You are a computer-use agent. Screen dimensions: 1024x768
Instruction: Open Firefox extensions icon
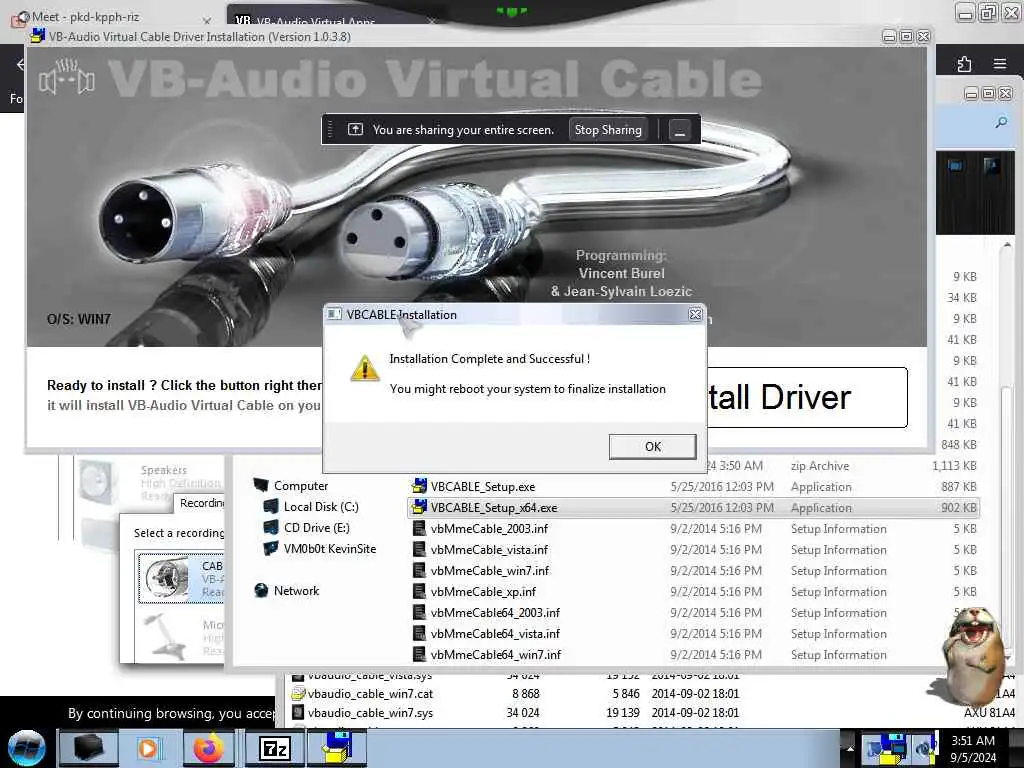point(964,64)
